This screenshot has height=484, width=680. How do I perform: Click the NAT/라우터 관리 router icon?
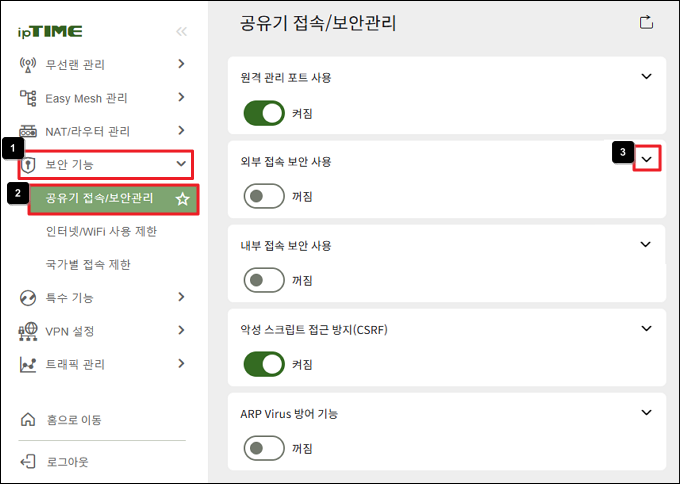(x=28, y=131)
